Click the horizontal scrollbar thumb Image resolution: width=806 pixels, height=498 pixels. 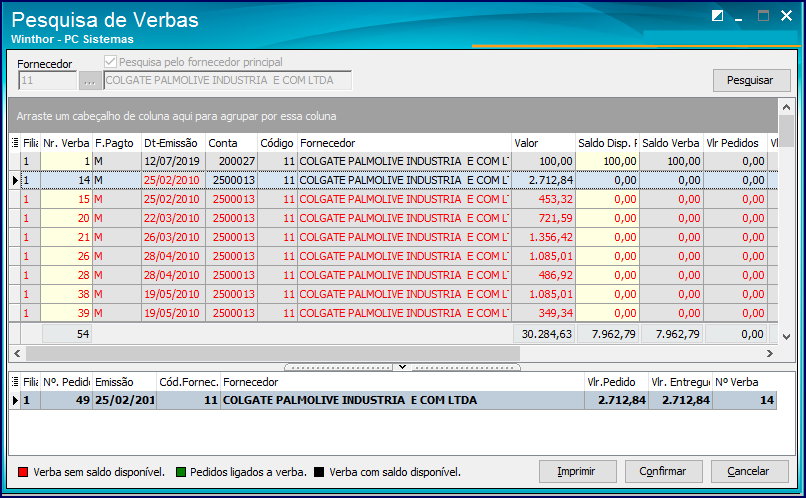pyautogui.click(x=273, y=354)
